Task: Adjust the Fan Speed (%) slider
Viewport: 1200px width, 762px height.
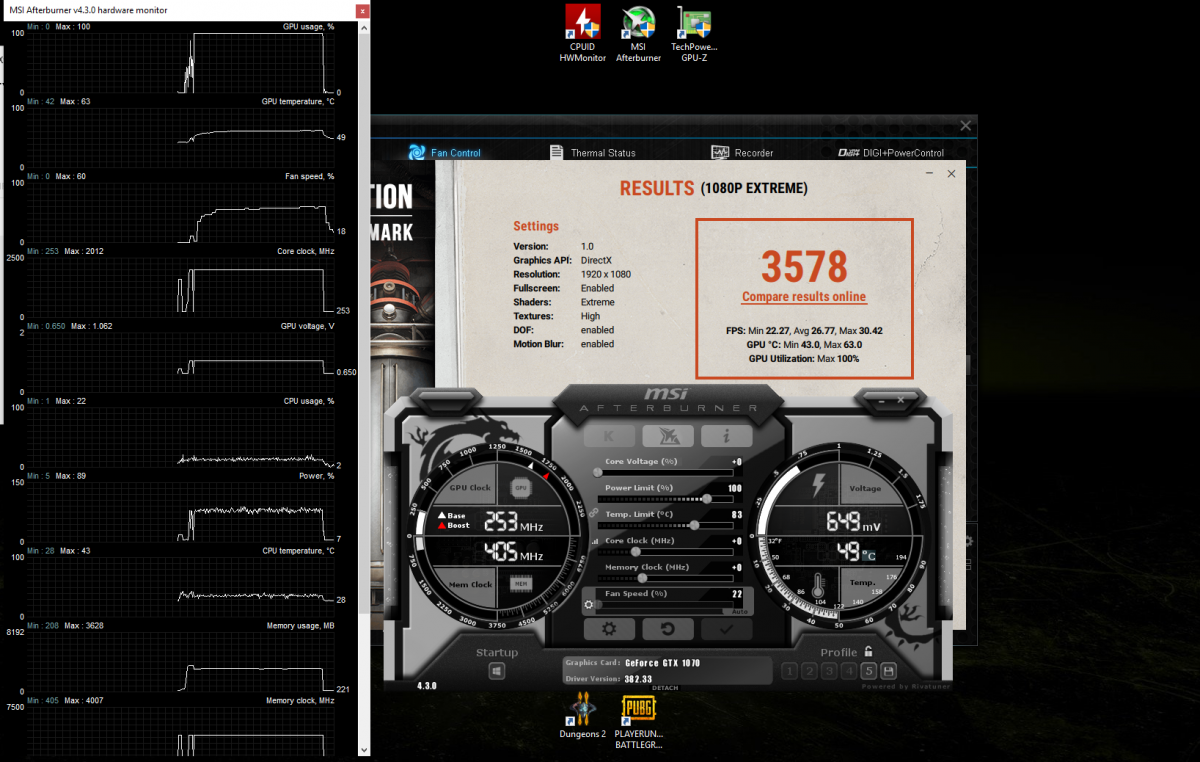Action: coord(665,604)
